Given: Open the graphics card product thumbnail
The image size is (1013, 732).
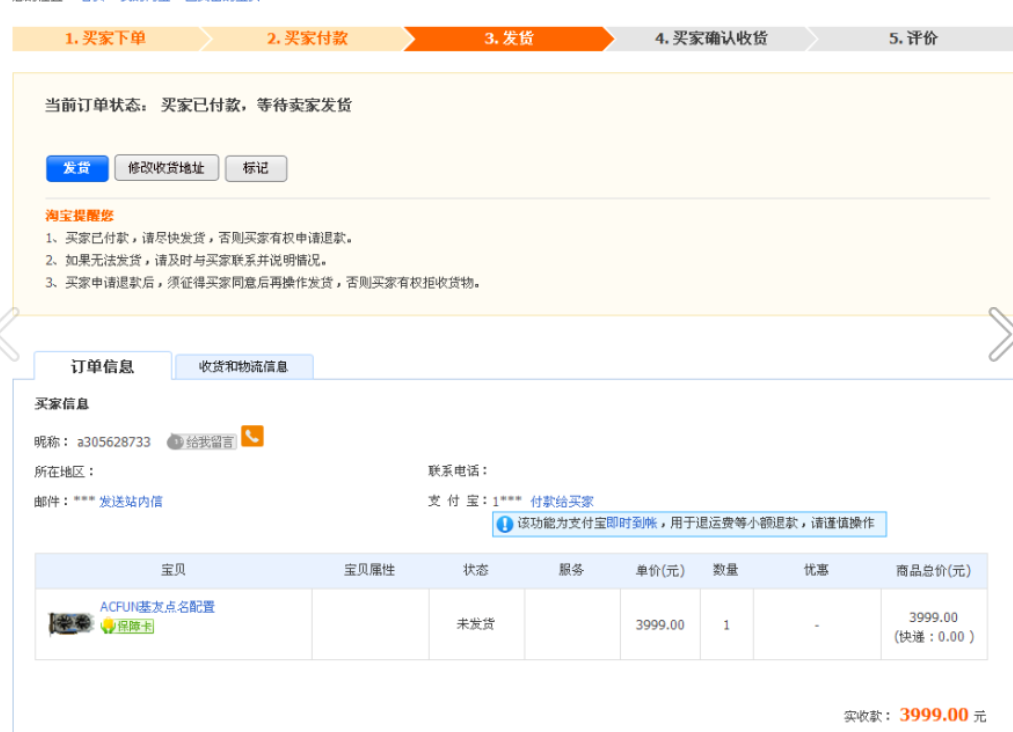Looking at the screenshot, I should pyautogui.click(x=71, y=623).
